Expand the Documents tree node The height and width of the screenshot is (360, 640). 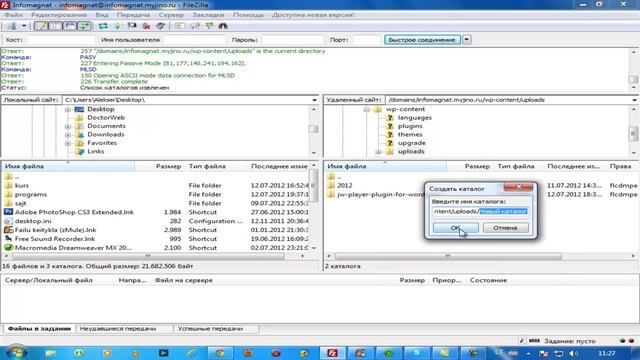pyautogui.click(x=68, y=127)
